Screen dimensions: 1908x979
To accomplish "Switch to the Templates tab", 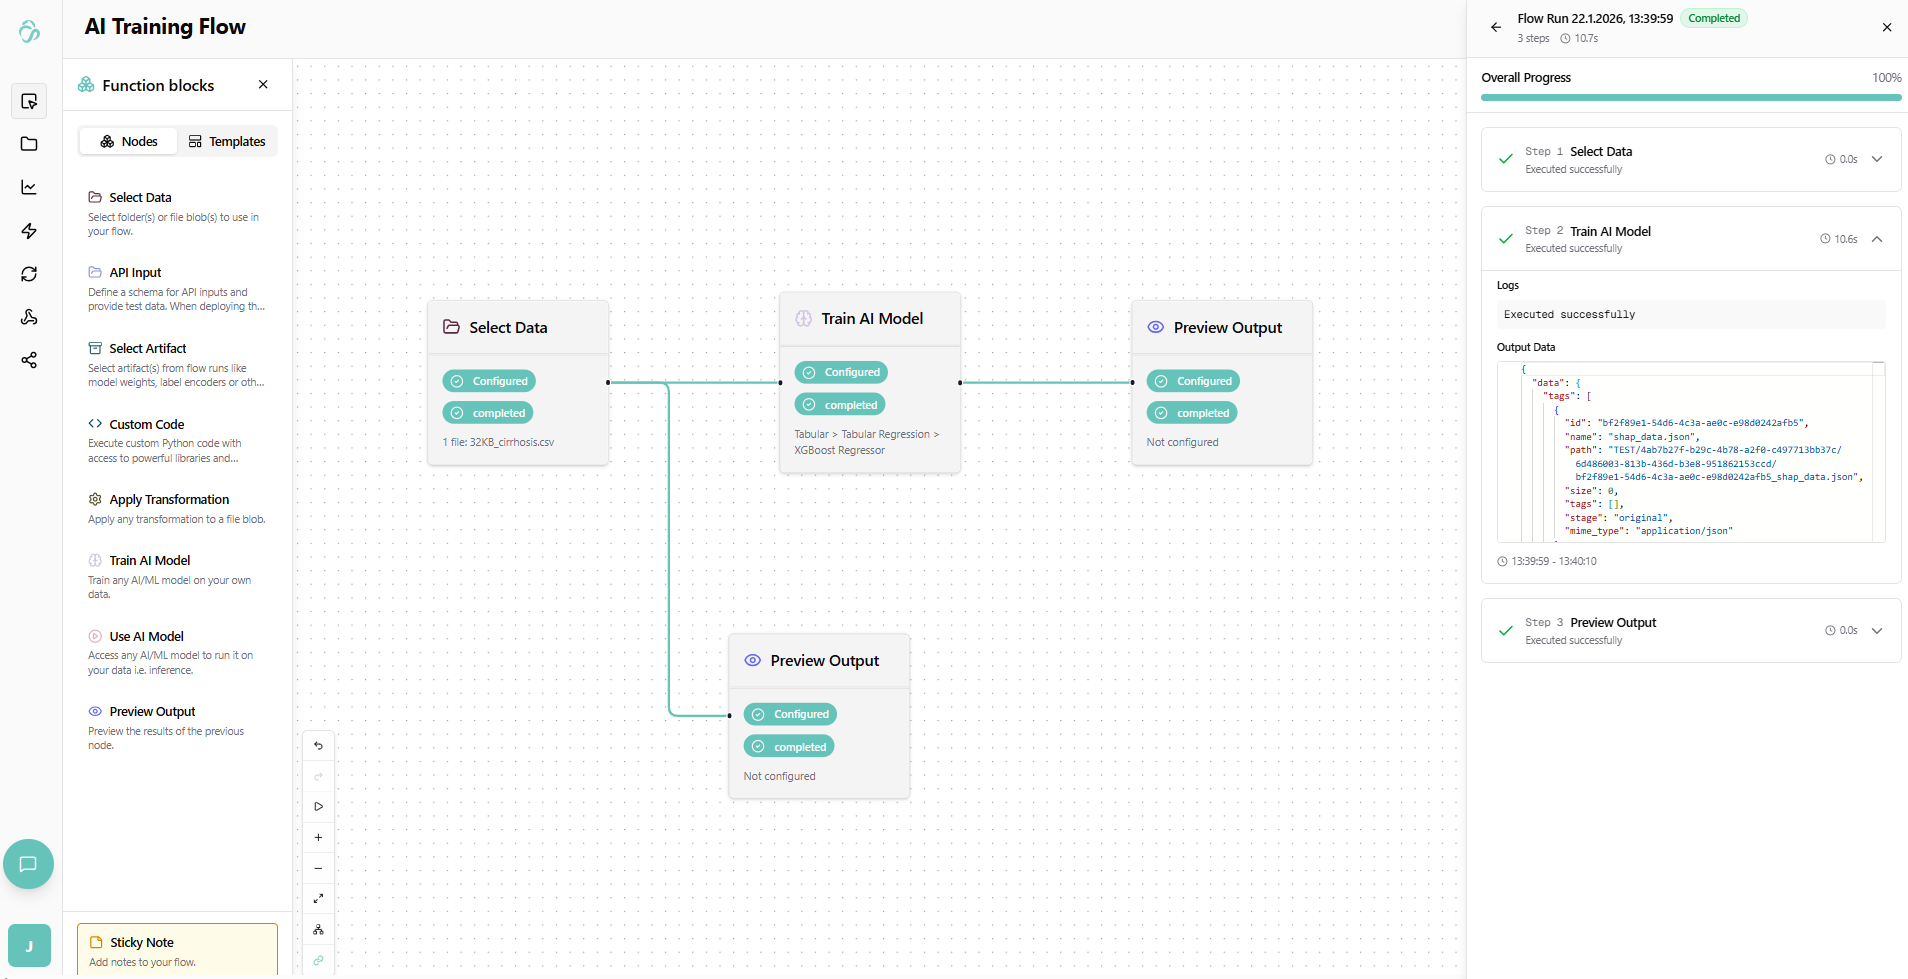I will pos(227,142).
